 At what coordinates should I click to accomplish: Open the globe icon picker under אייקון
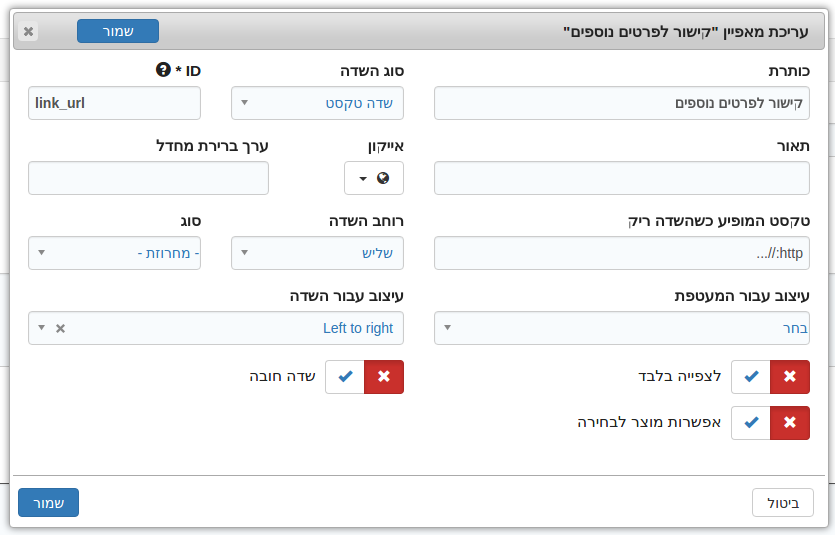pyautogui.click(x=374, y=178)
